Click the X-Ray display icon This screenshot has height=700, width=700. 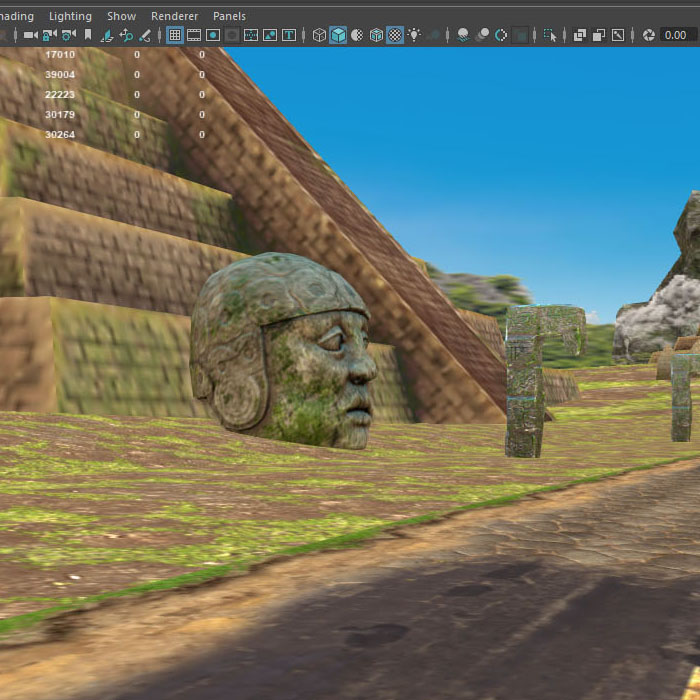580,35
